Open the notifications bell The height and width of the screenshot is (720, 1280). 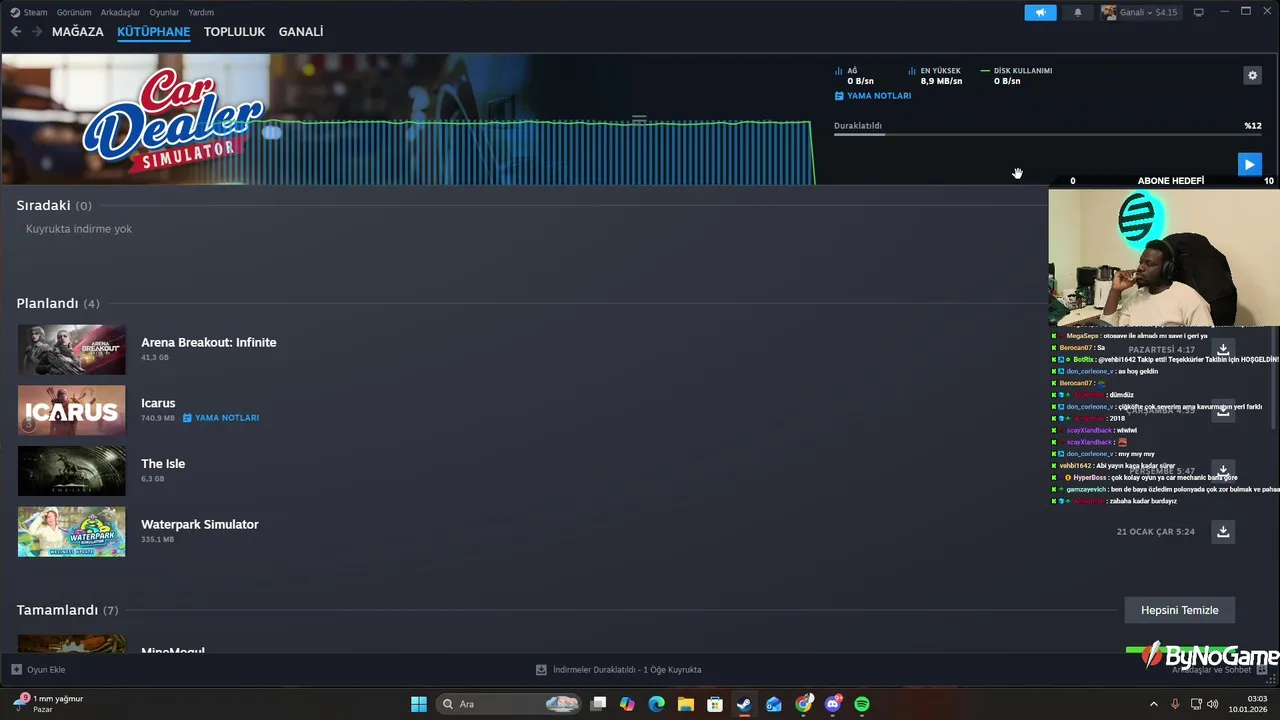pyautogui.click(x=1078, y=12)
